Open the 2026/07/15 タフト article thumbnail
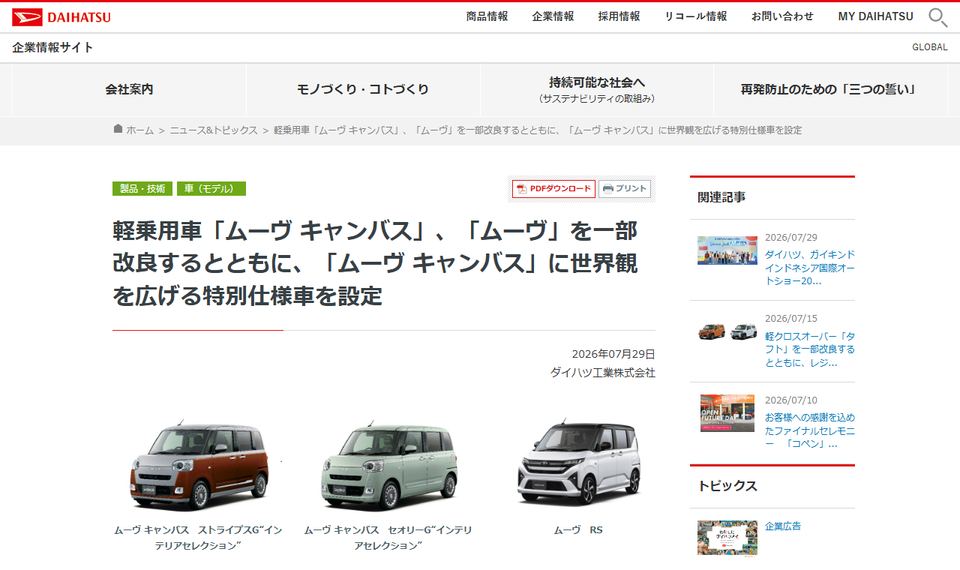This screenshot has height=570, width=960. point(727,331)
